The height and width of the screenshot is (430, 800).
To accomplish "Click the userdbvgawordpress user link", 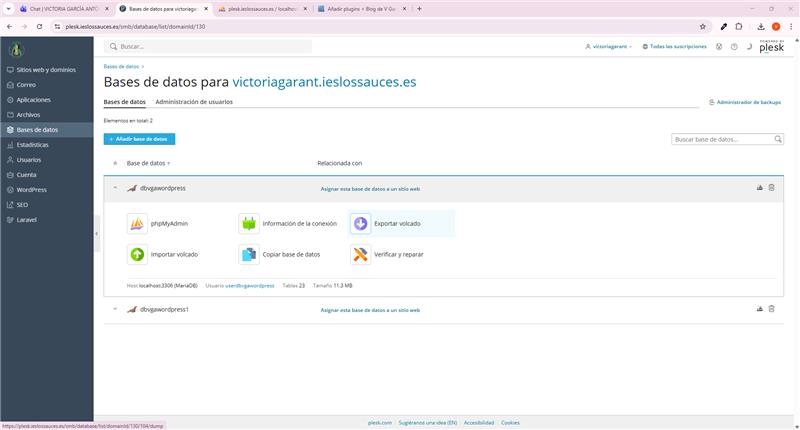I will click(x=249, y=286).
